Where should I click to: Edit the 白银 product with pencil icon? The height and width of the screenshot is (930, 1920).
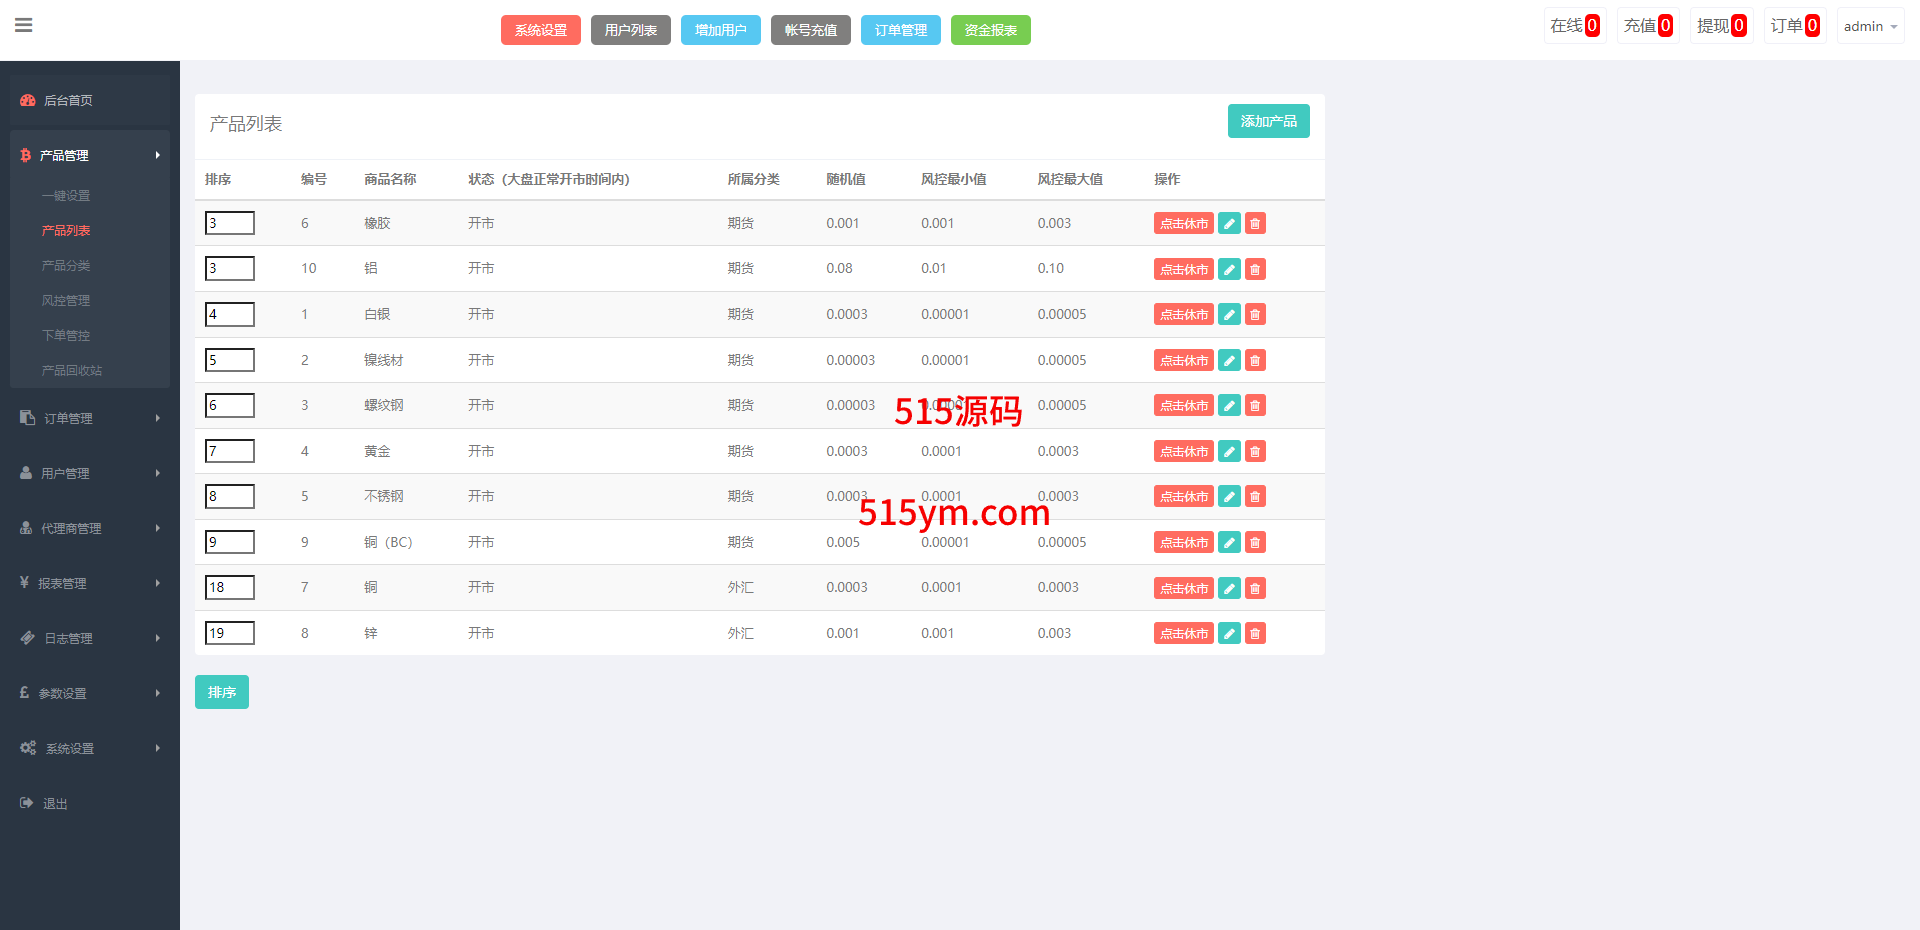[x=1229, y=315]
